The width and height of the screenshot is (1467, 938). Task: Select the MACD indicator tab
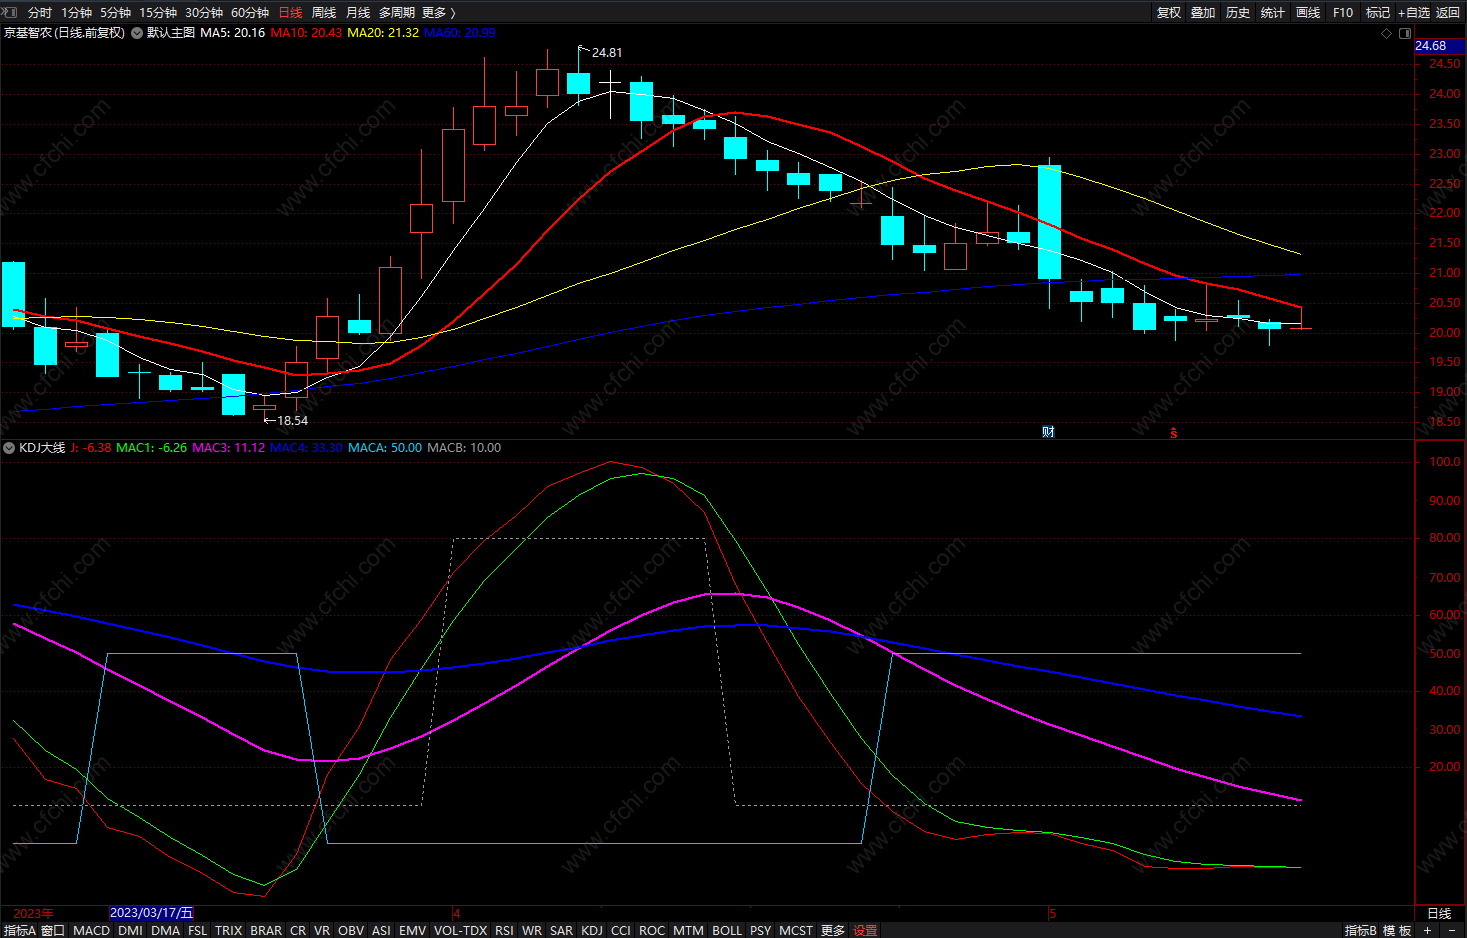pos(91,930)
